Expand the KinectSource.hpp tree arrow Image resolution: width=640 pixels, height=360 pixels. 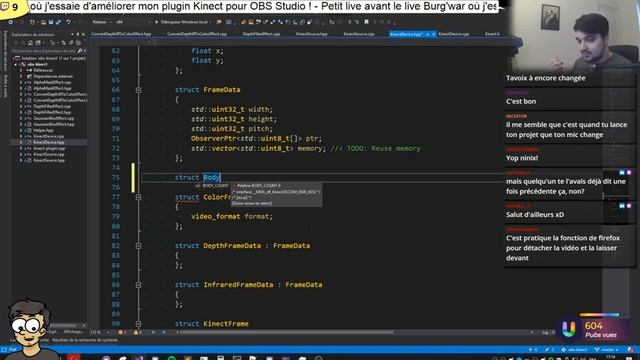pyautogui.click(x=21, y=160)
